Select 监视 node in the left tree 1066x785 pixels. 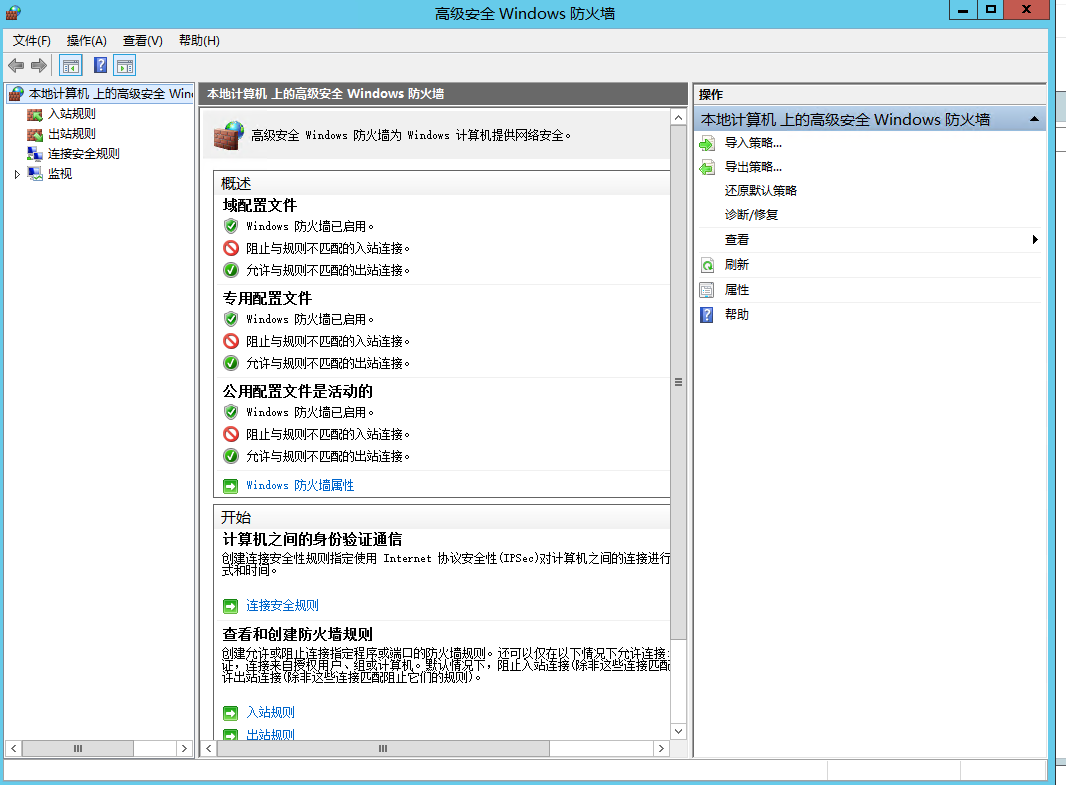click(60, 174)
